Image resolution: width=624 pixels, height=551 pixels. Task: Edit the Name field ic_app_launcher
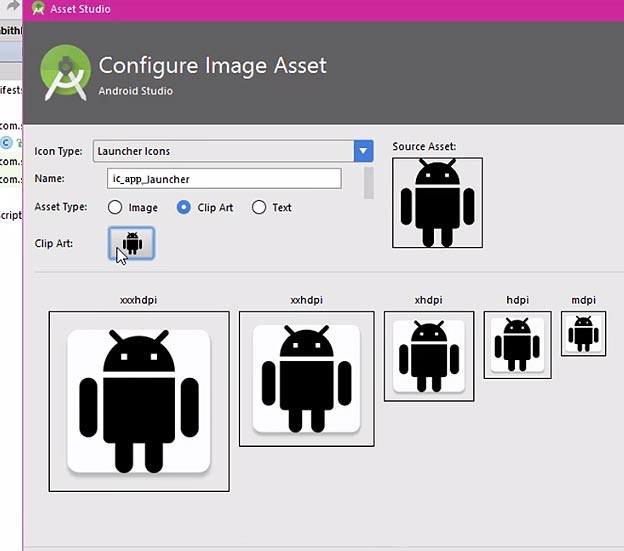[x=224, y=179]
